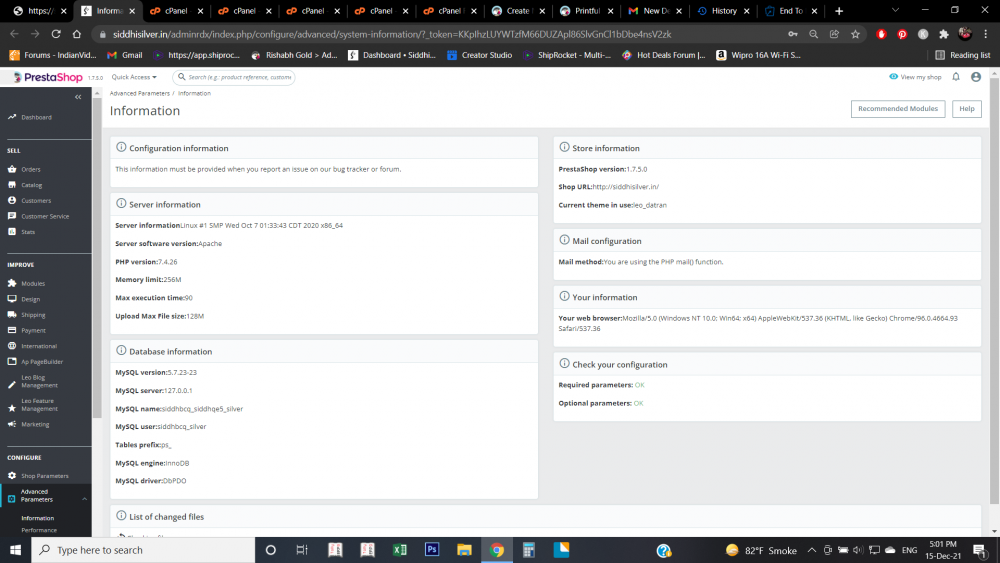The image size is (1000, 563).
Task: Click the Customers person icon
Action: (12, 200)
